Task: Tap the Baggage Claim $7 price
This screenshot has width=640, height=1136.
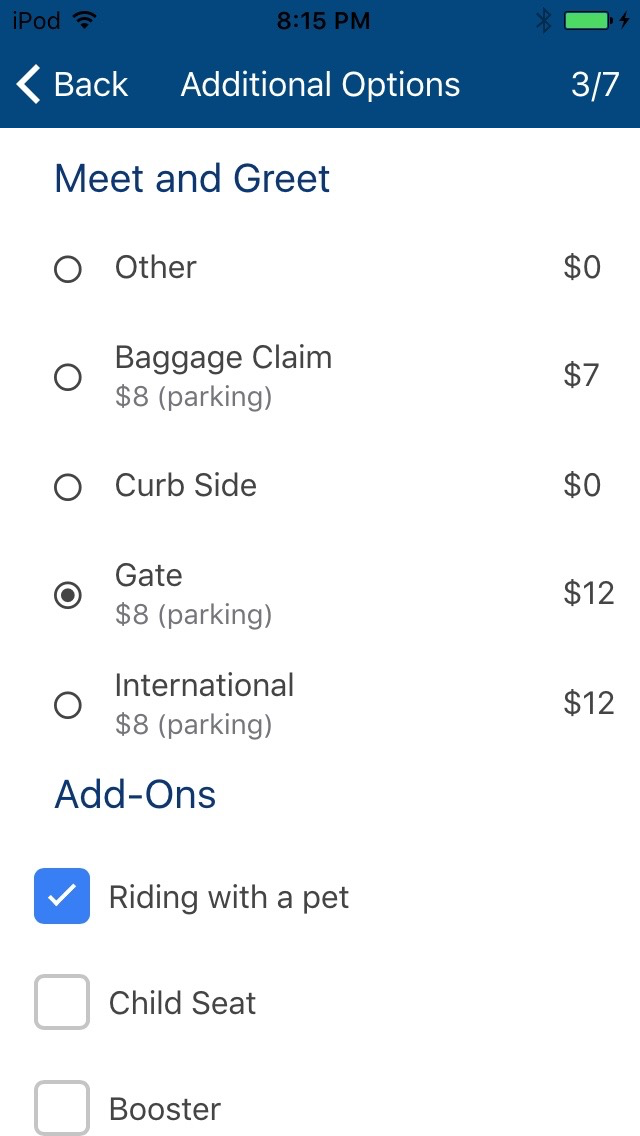Action: tap(581, 375)
